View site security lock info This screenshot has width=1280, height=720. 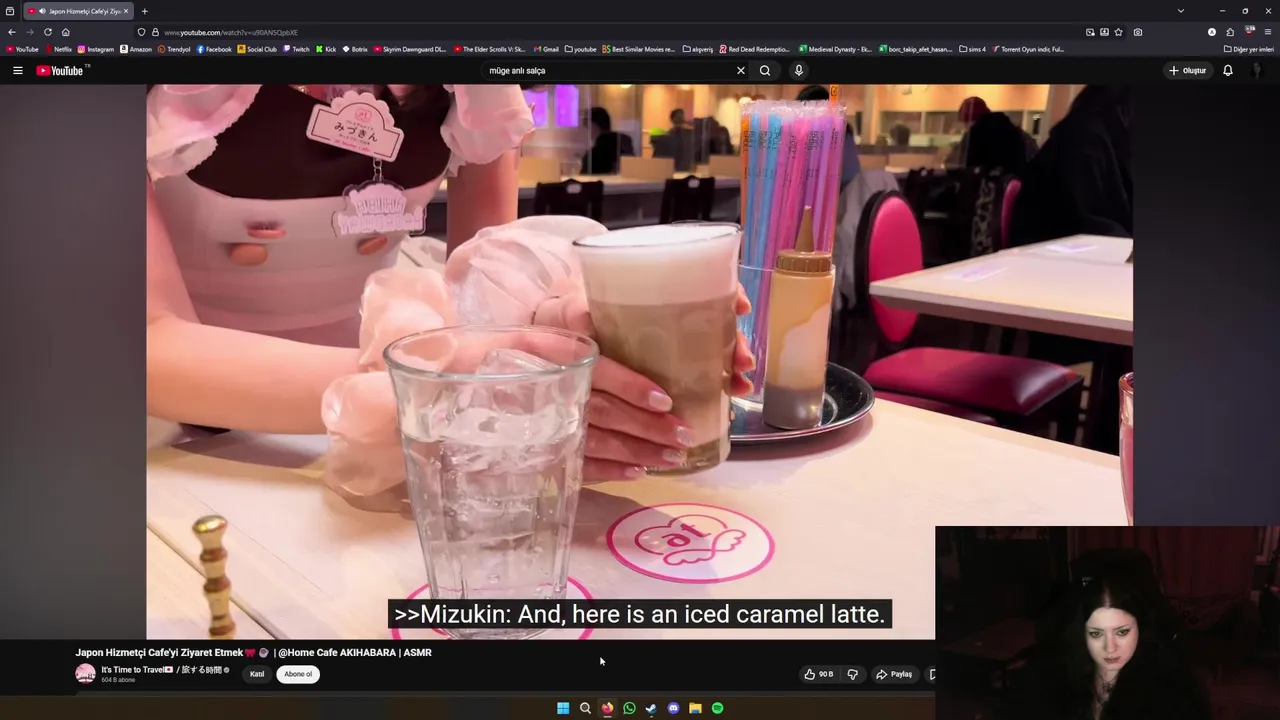click(x=155, y=32)
